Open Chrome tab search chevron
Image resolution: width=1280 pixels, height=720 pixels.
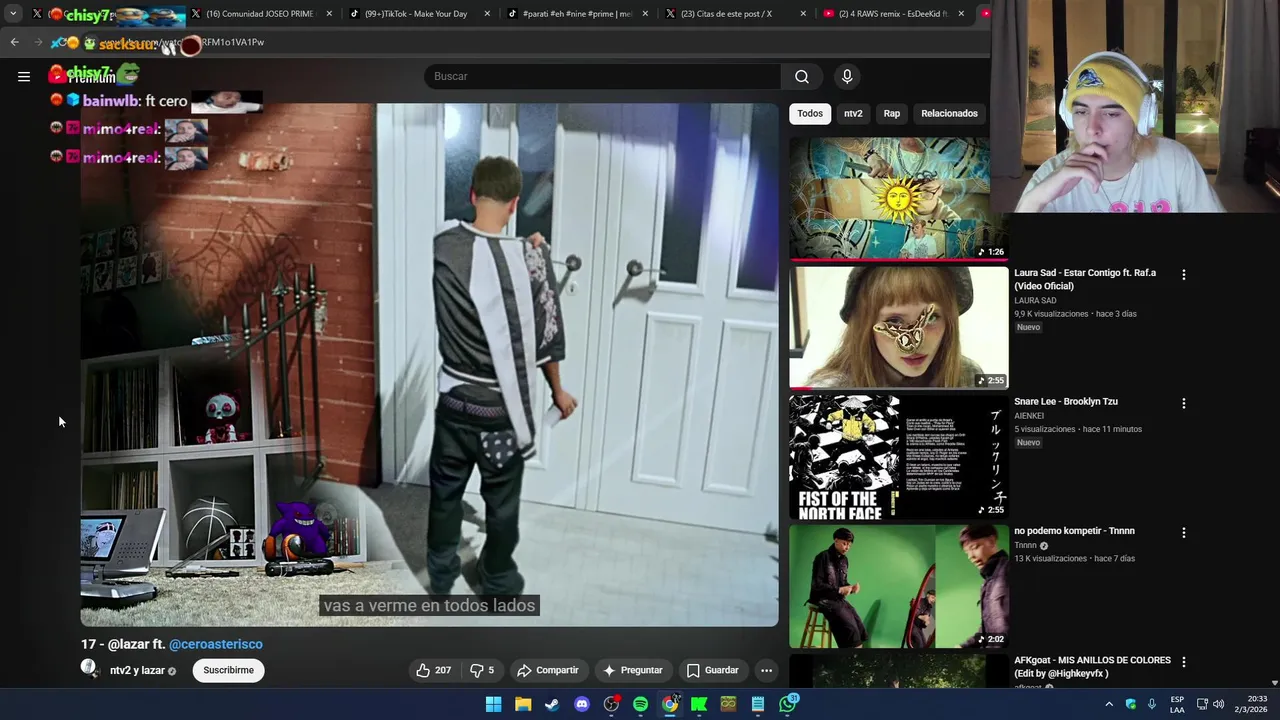[x=12, y=13]
